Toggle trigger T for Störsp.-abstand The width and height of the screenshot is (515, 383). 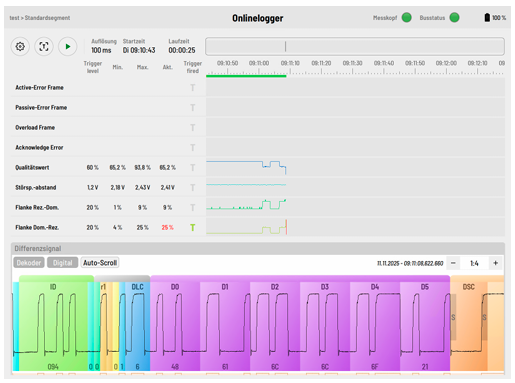pos(192,188)
